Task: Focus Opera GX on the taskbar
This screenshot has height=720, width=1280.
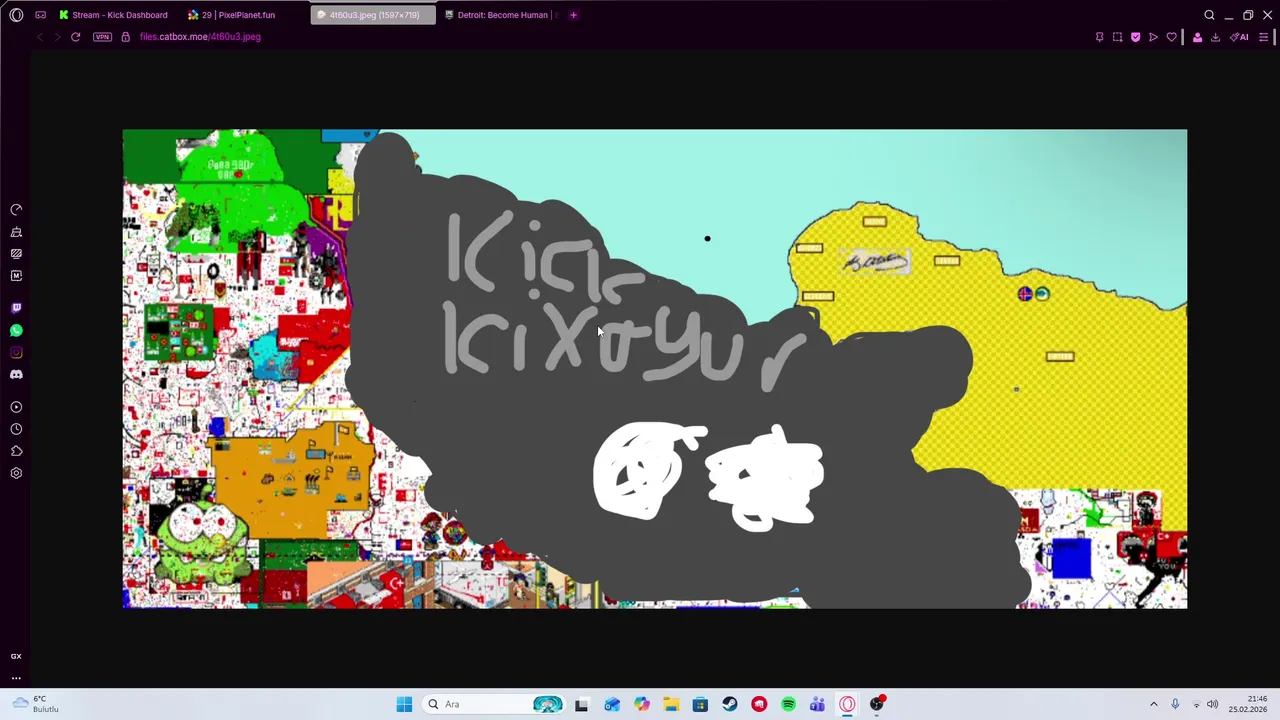Action: (847, 704)
